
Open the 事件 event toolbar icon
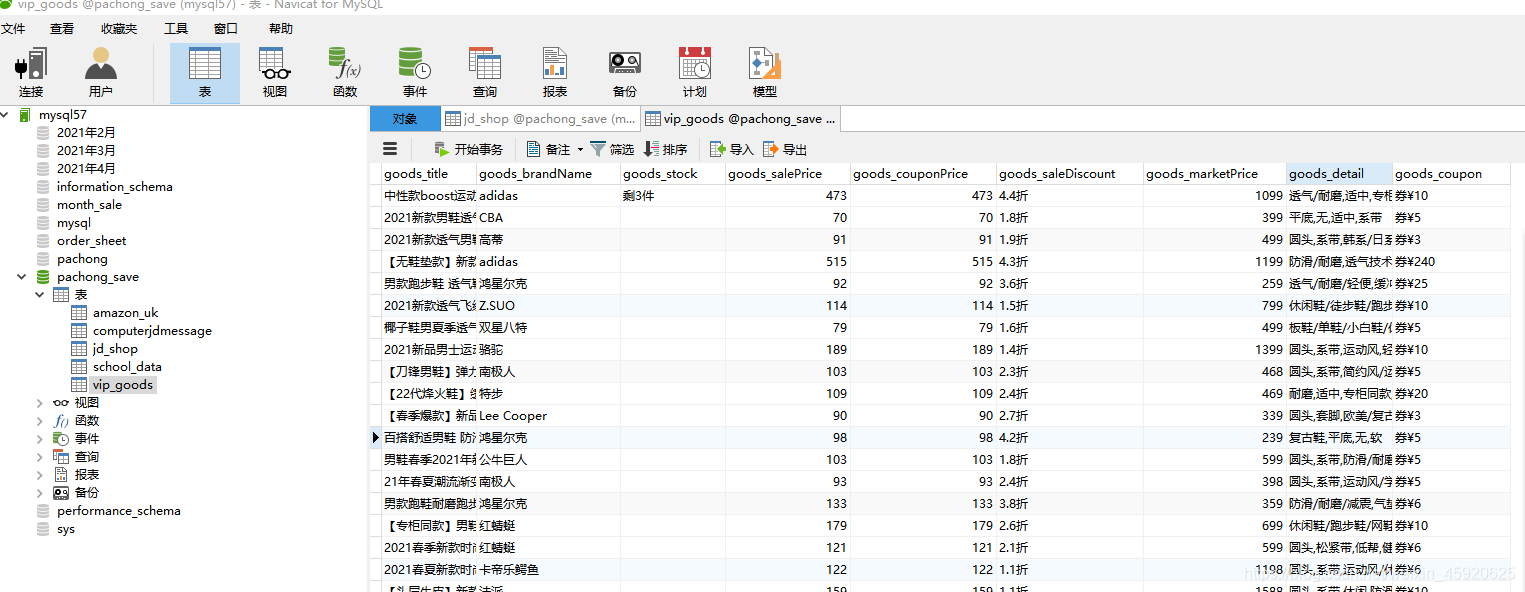(415, 73)
